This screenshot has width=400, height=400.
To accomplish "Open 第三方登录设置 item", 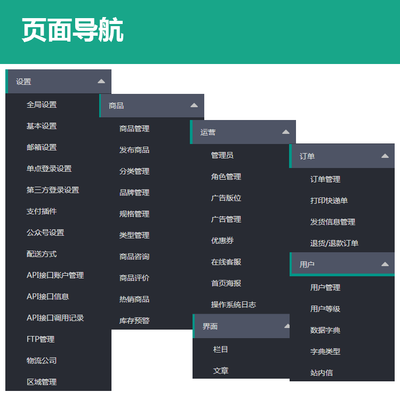I will 53,190.
